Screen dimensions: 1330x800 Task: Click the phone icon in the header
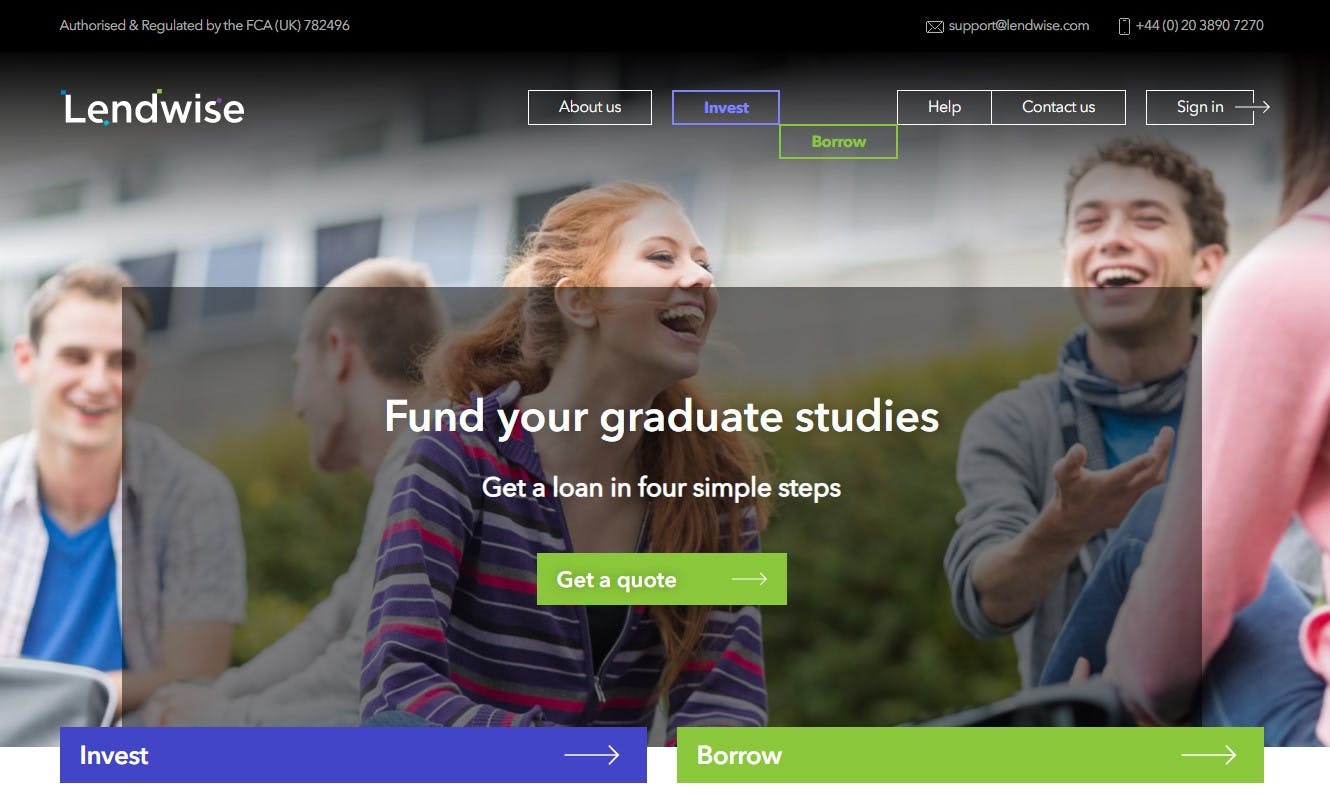[1124, 26]
